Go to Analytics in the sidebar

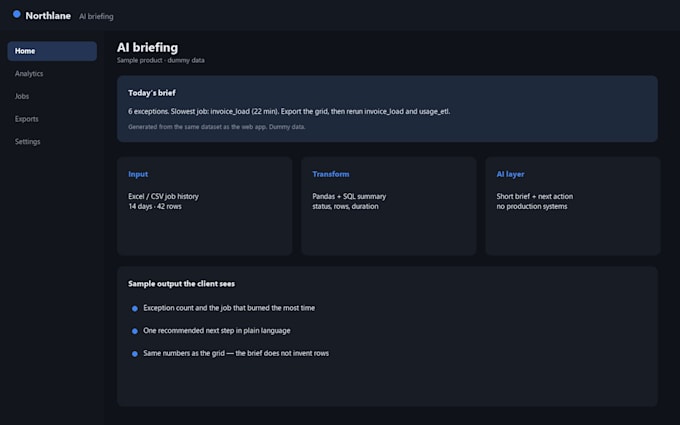pos(29,74)
